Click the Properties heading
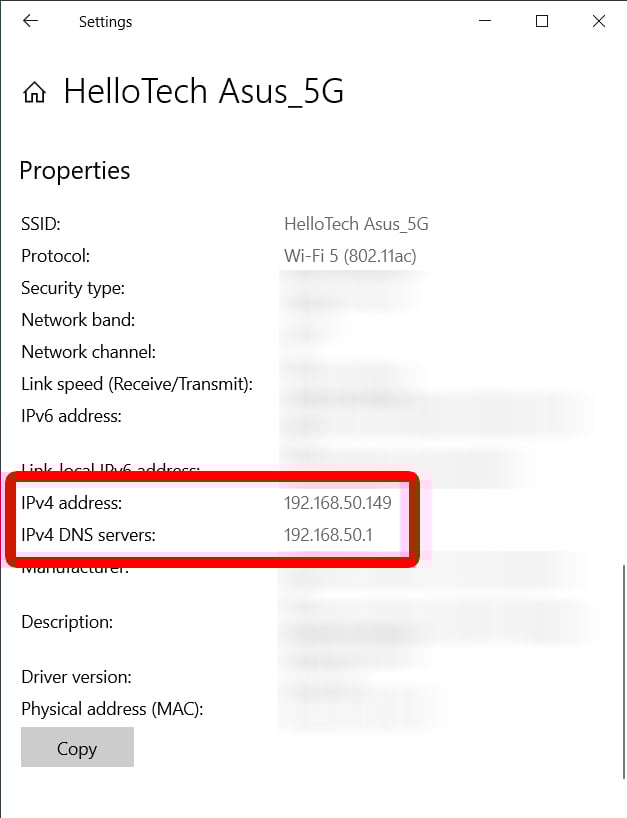Viewport: 627px width, 818px height. 75,171
